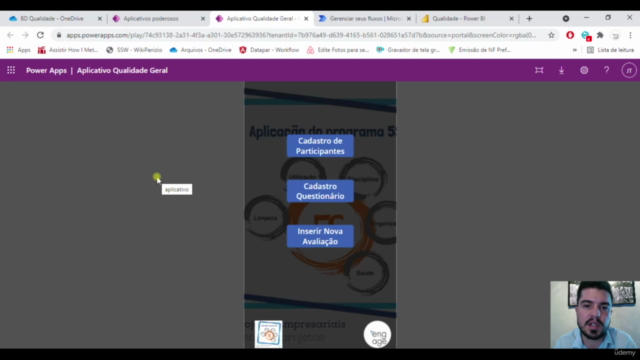Open Emissão de NF Pref bookmark
Image resolution: width=640 pixels, height=360 pixels.
[x=479, y=50]
